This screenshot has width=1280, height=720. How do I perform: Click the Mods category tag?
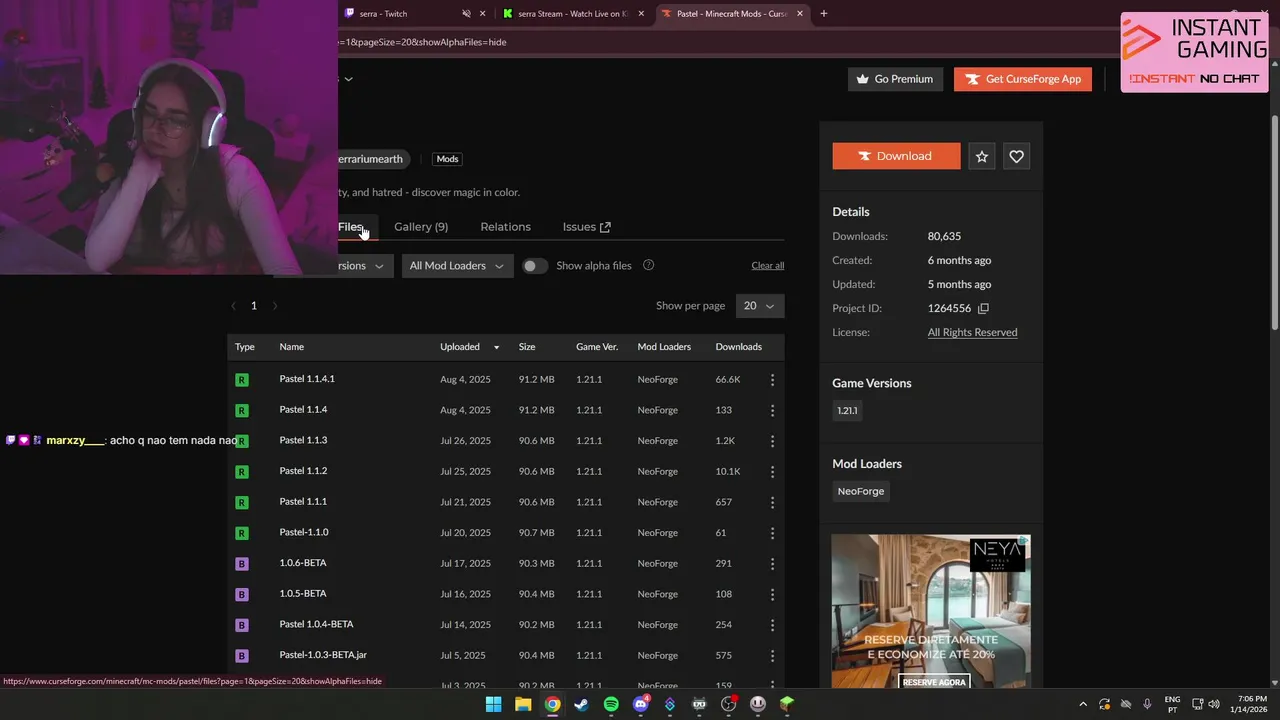[x=447, y=159]
